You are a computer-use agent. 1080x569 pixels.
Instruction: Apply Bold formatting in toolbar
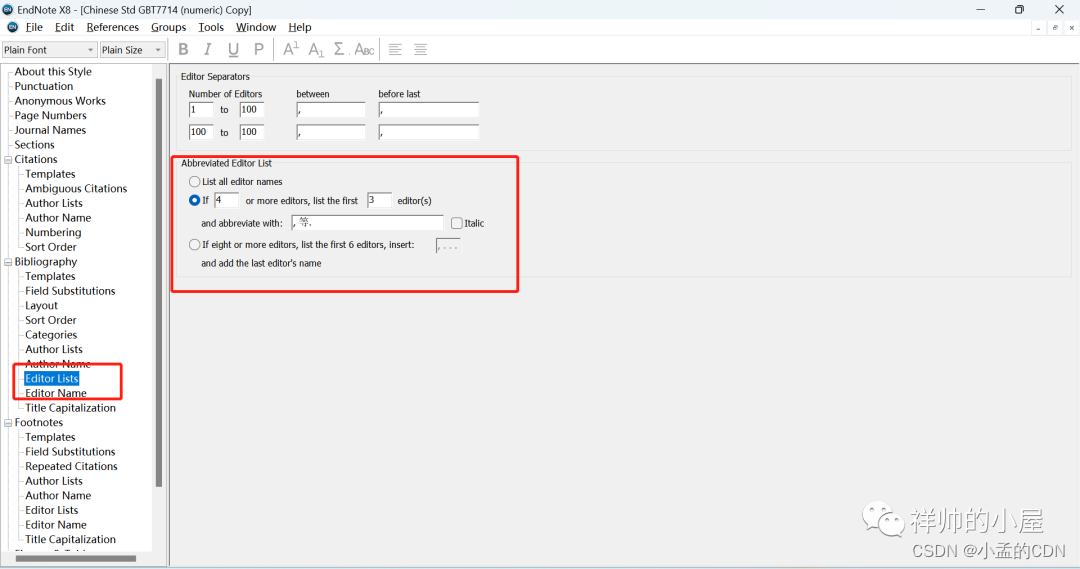click(x=183, y=50)
